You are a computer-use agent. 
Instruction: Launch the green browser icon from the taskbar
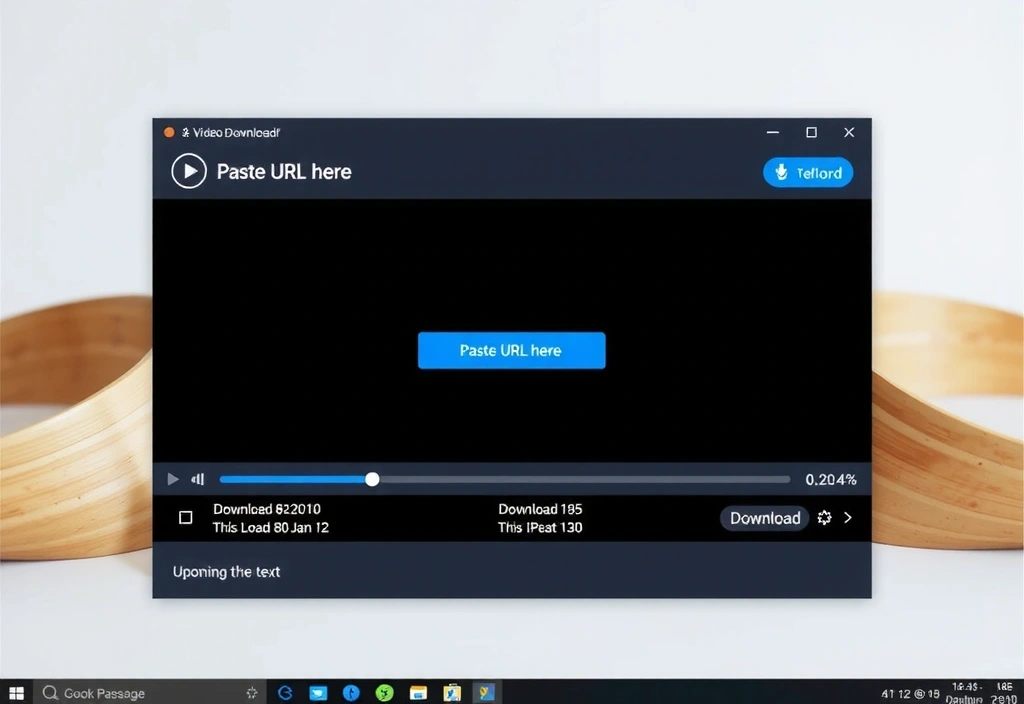point(384,692)
